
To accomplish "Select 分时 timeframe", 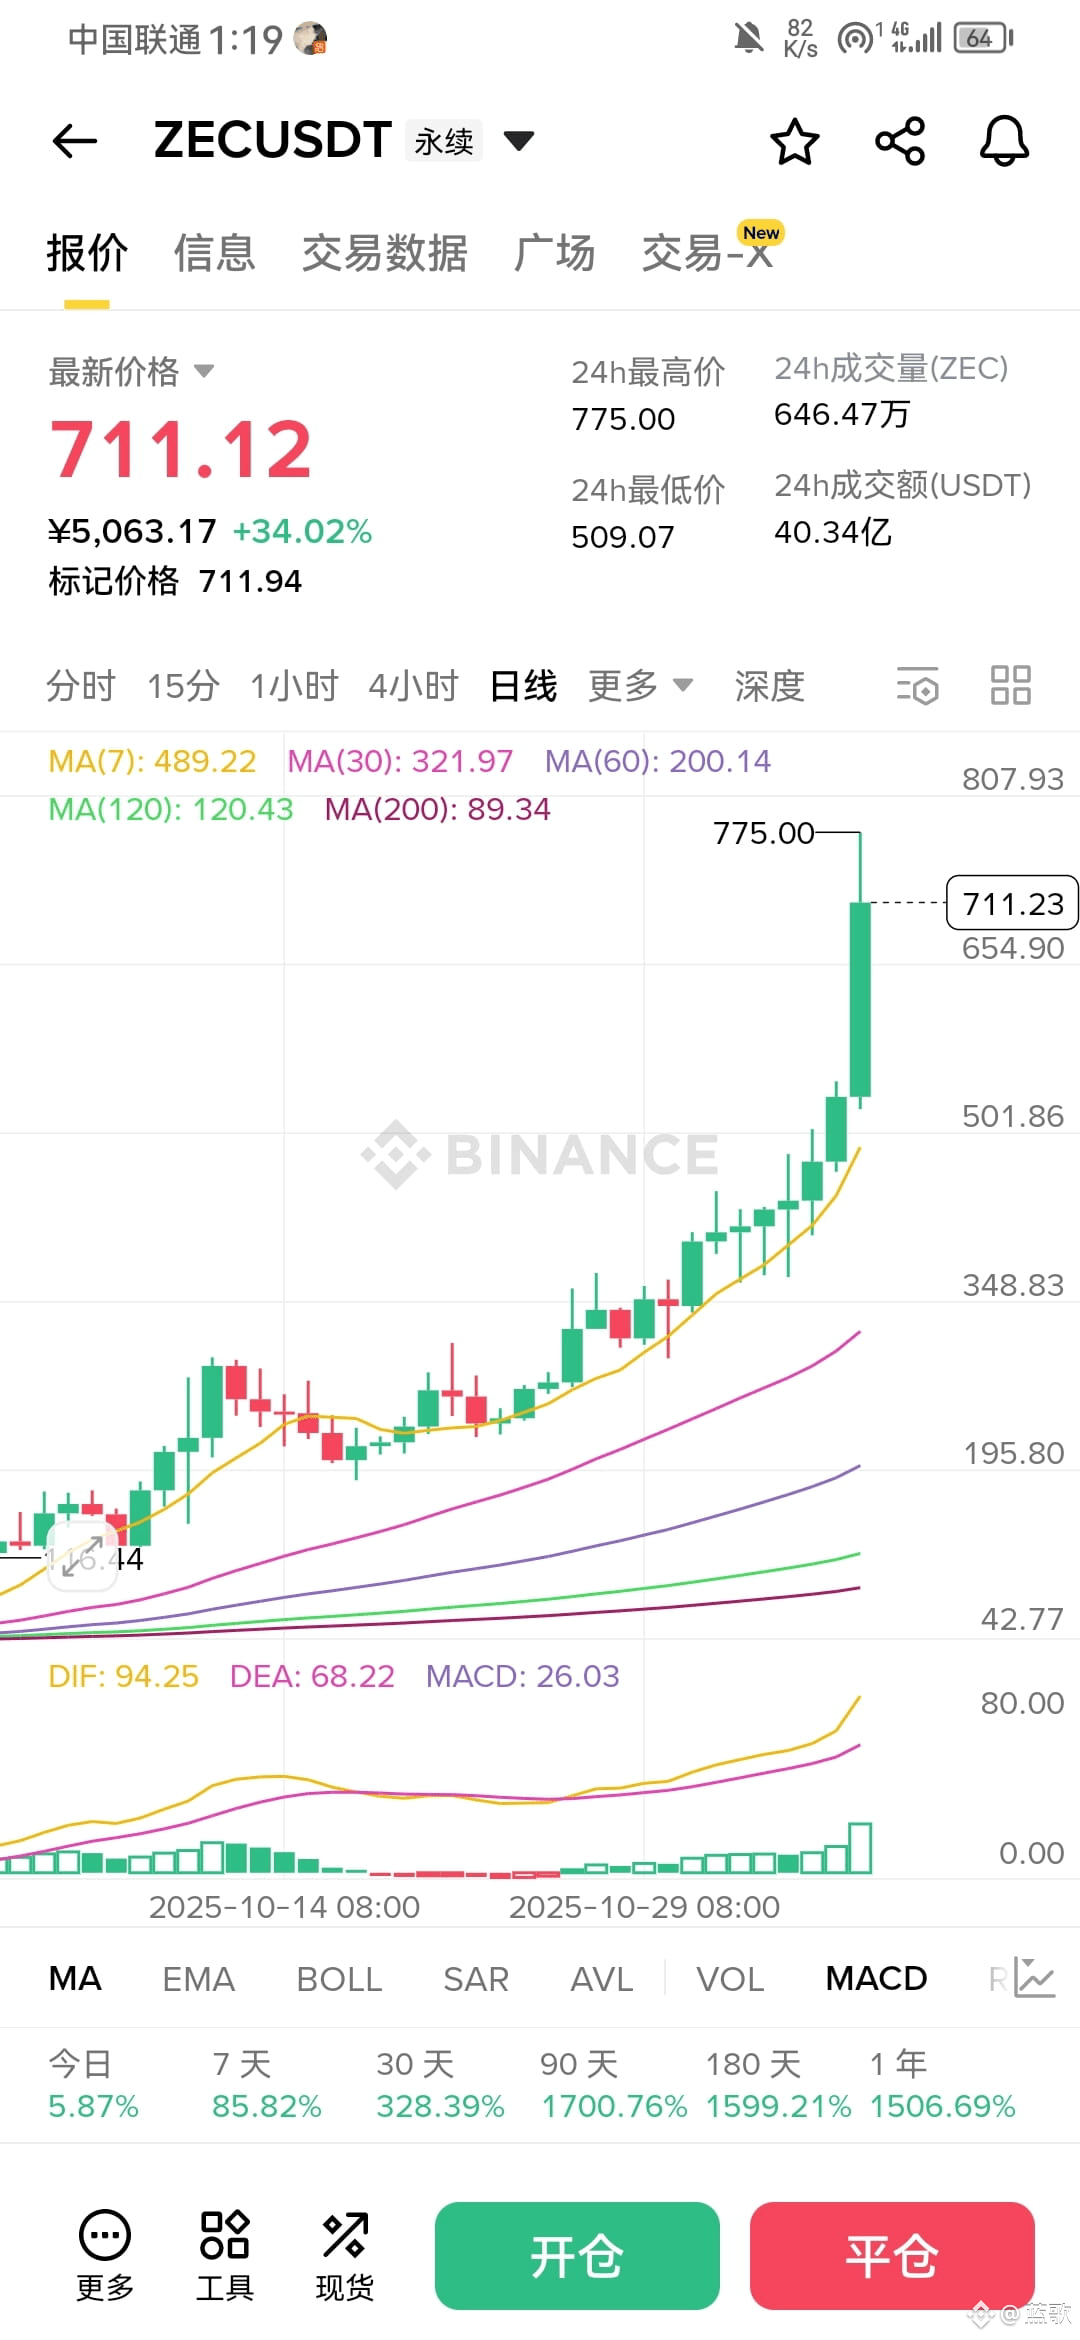I will point(81,686).
